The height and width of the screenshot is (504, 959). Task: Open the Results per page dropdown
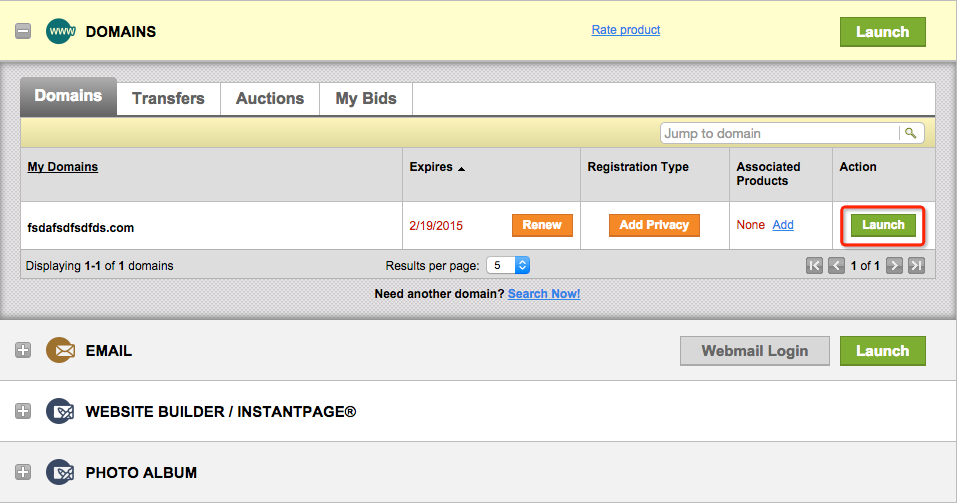click(508, 266)
